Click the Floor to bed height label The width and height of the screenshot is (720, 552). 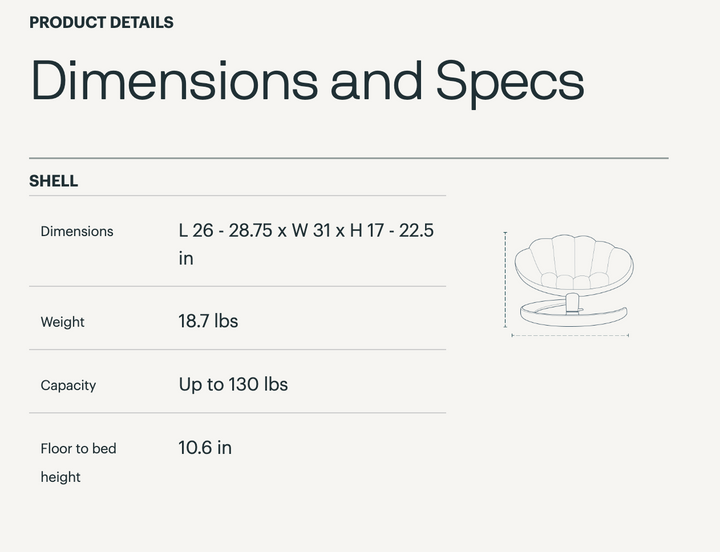pos(79,463)
